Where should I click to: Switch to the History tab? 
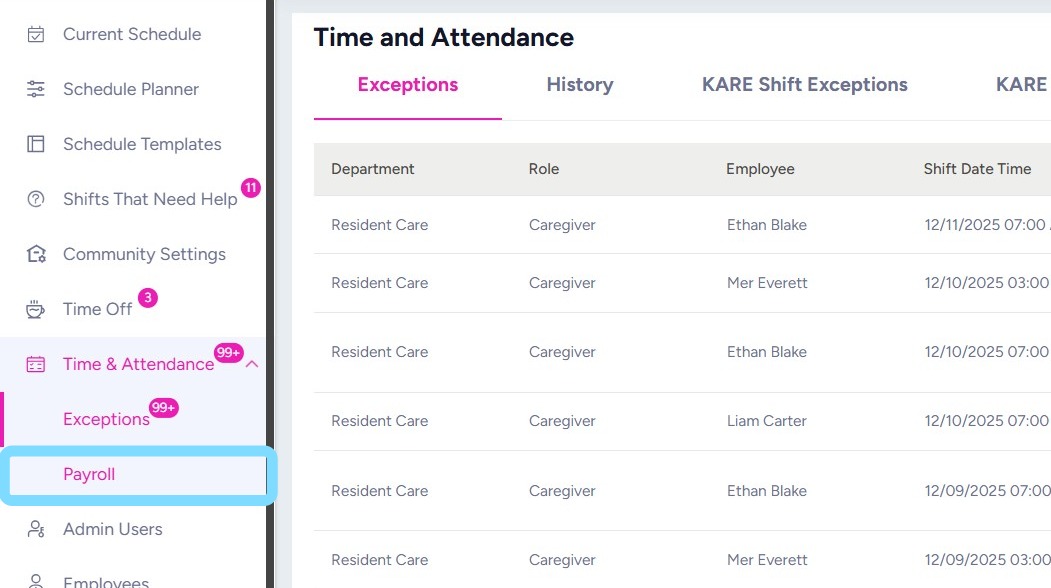click(x=579, y=85)
